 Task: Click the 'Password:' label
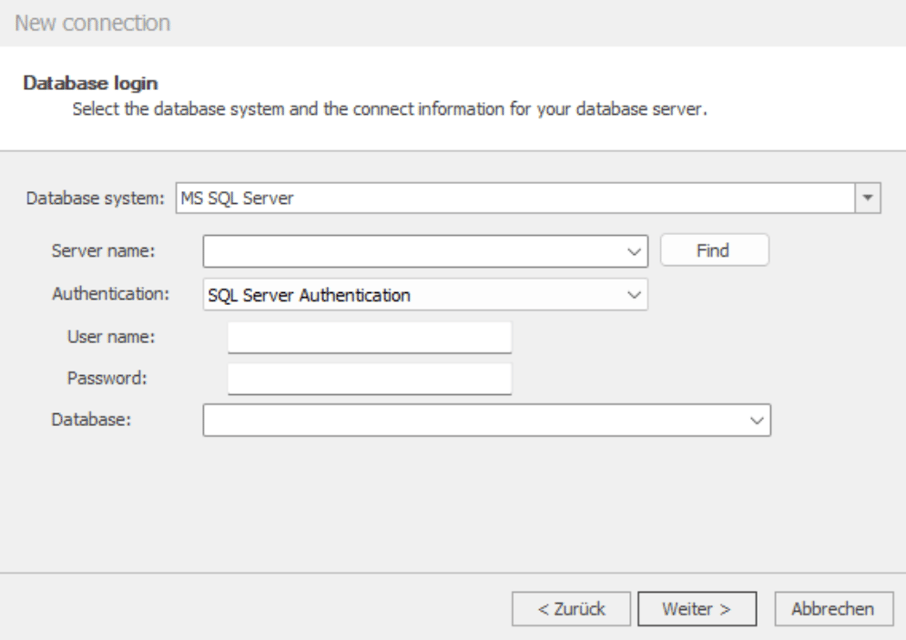107,378
